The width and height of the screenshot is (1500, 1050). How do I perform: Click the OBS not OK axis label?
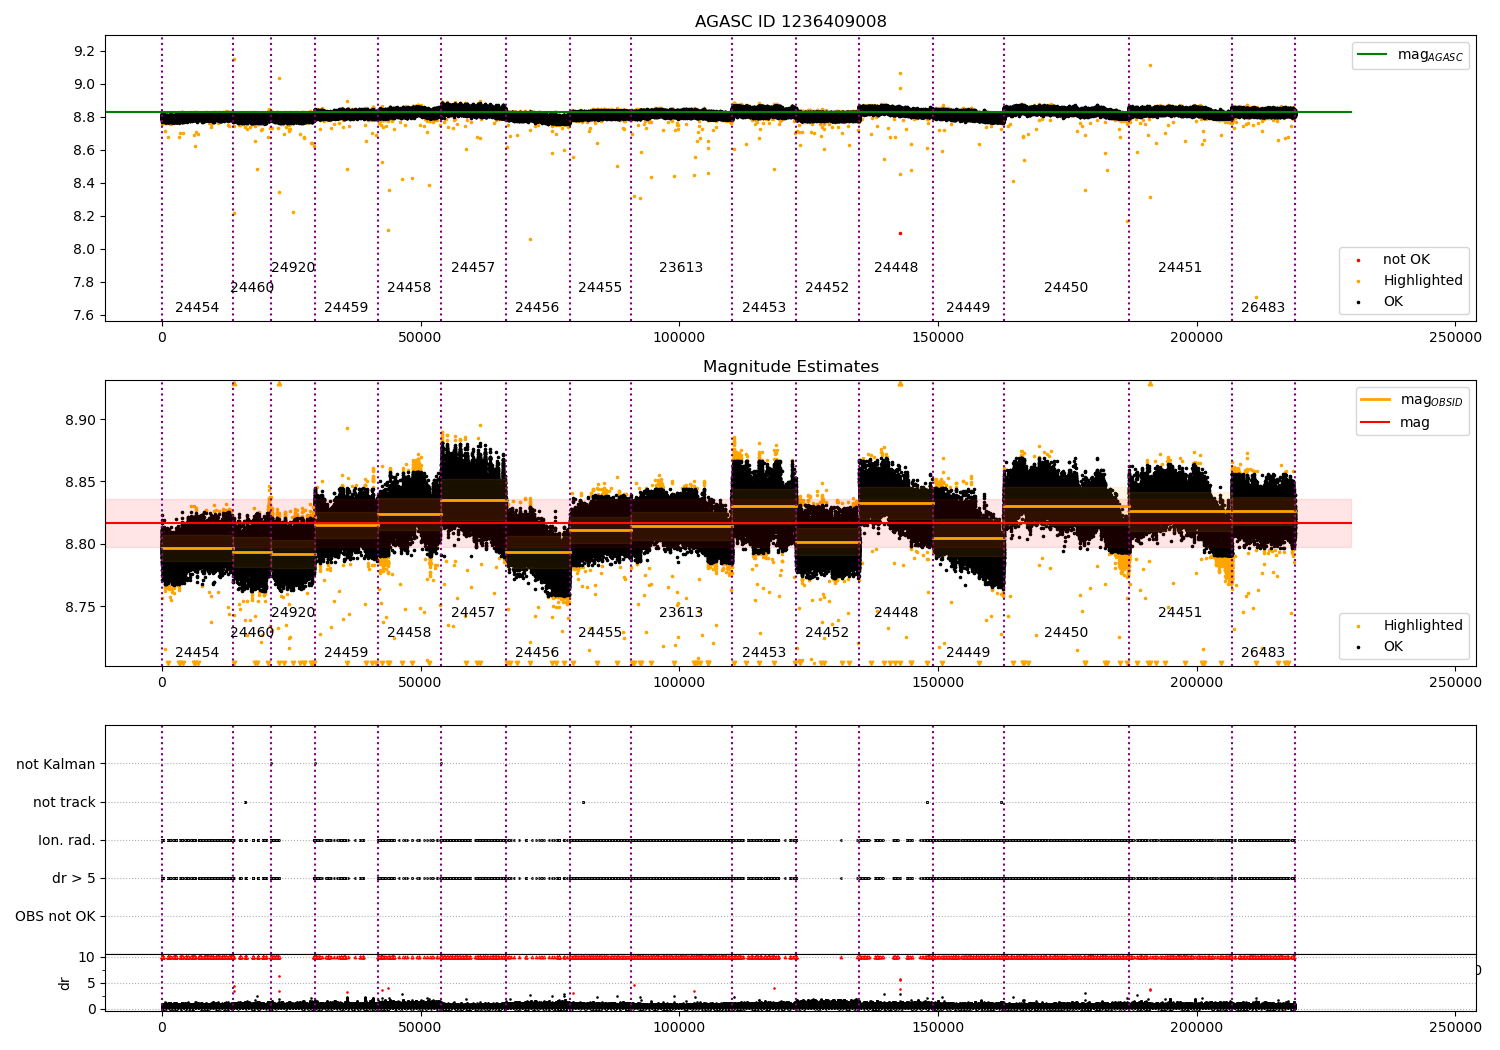click(x=55, y=916)
